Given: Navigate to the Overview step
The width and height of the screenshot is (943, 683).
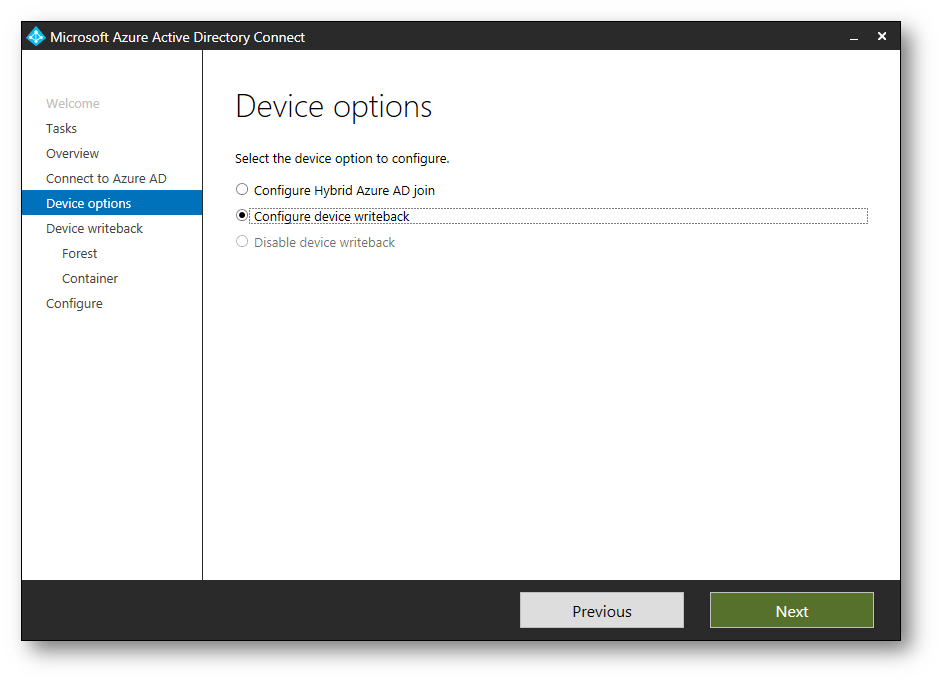Looking at the screenshot, I should 72,154.
